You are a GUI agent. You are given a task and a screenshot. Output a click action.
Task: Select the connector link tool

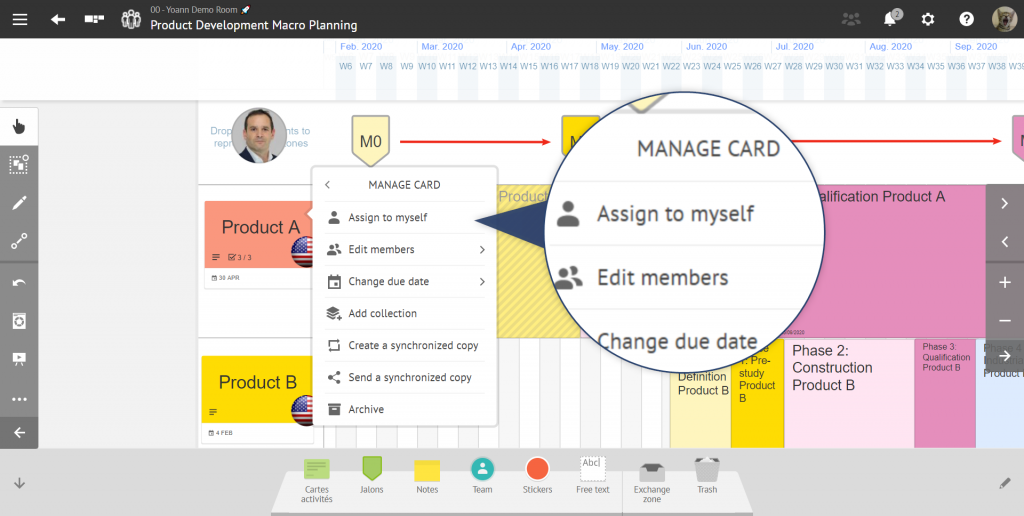[19, 242]
